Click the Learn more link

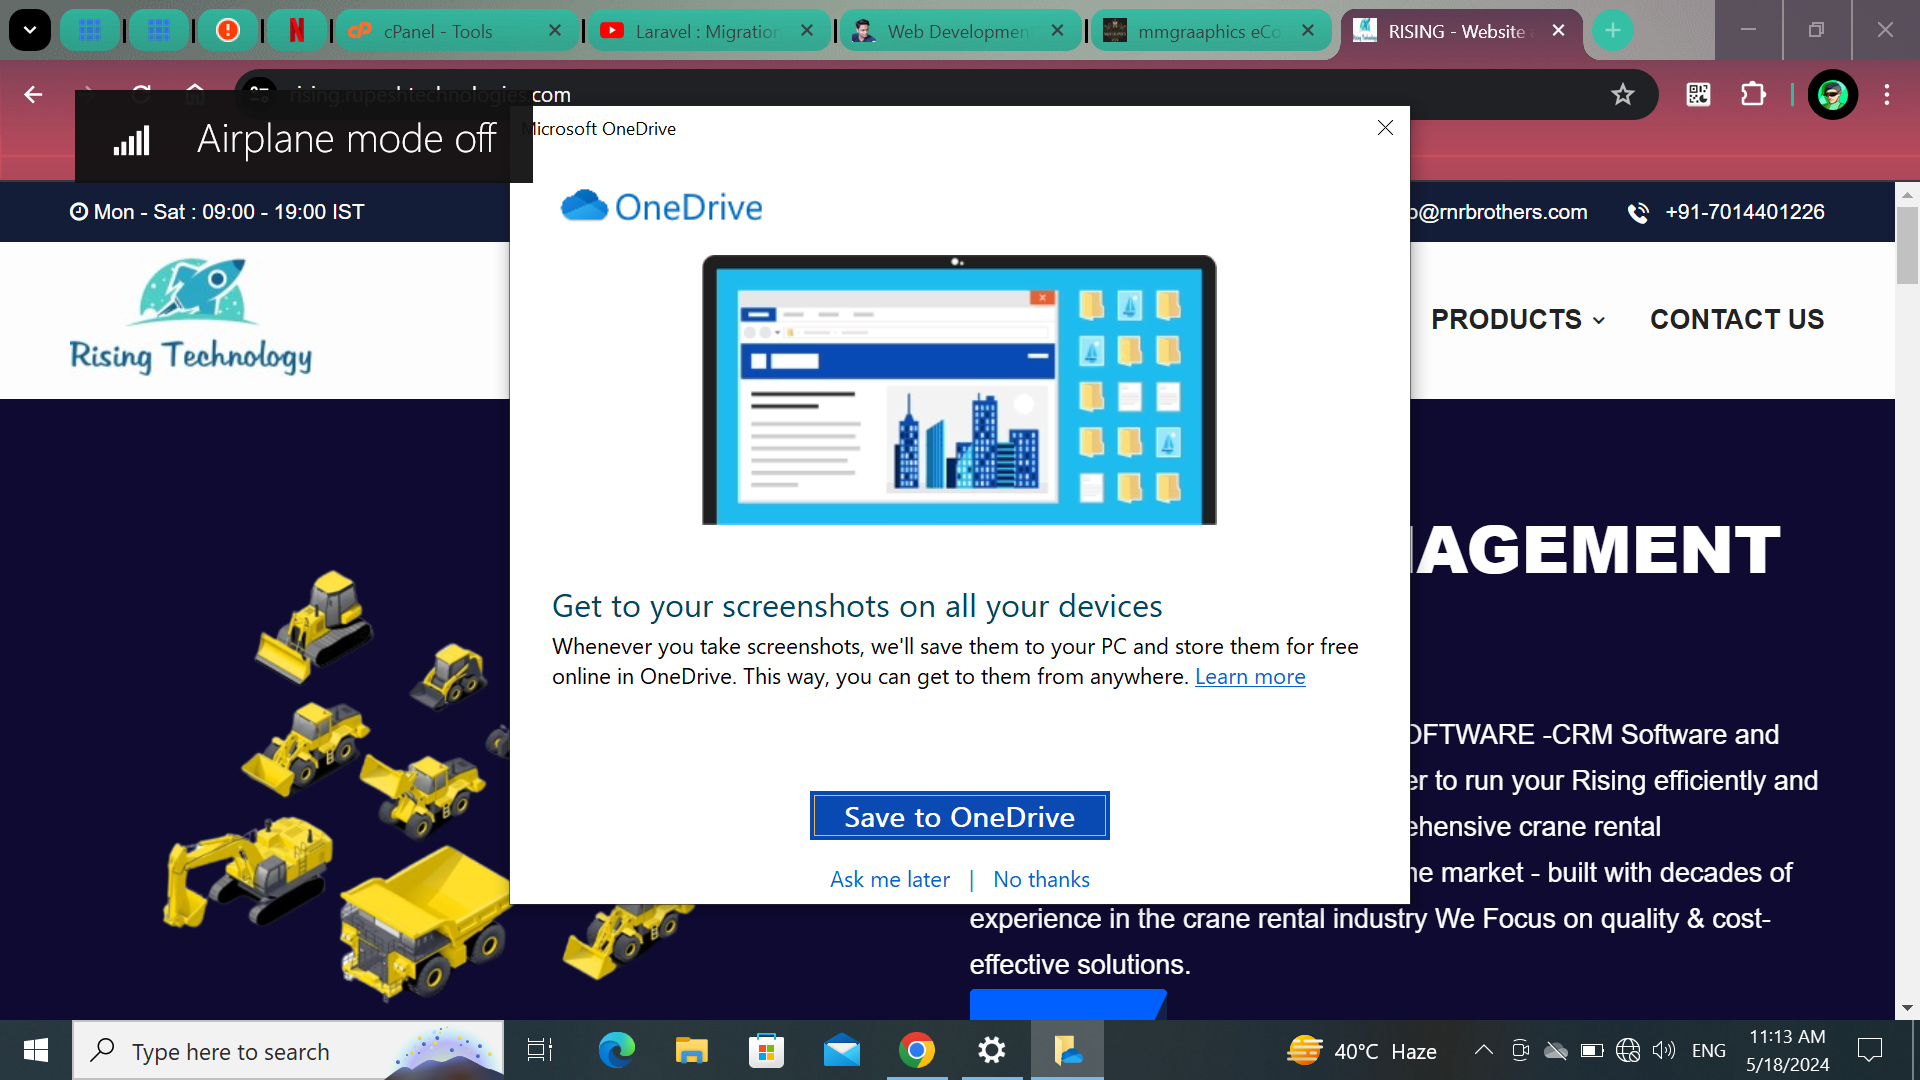coord(1250,677)
